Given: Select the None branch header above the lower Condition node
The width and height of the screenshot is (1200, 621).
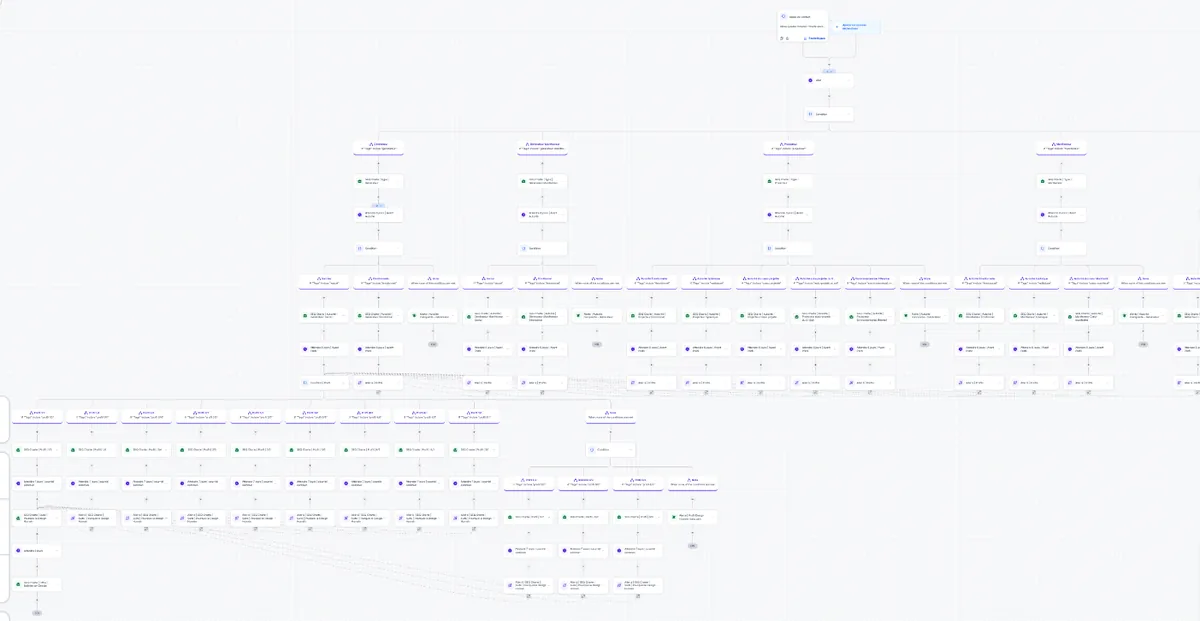Looking at the screenshot, I should pos(610,415).
